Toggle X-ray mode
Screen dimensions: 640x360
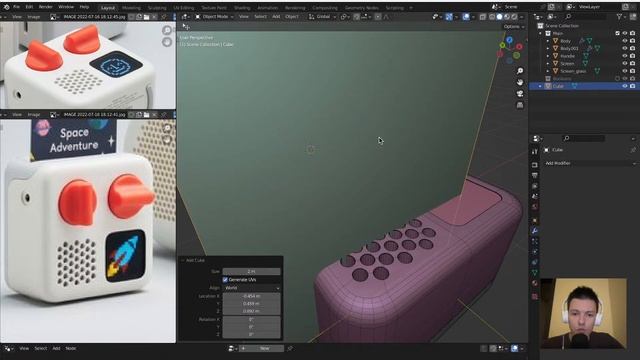point(483,17)
